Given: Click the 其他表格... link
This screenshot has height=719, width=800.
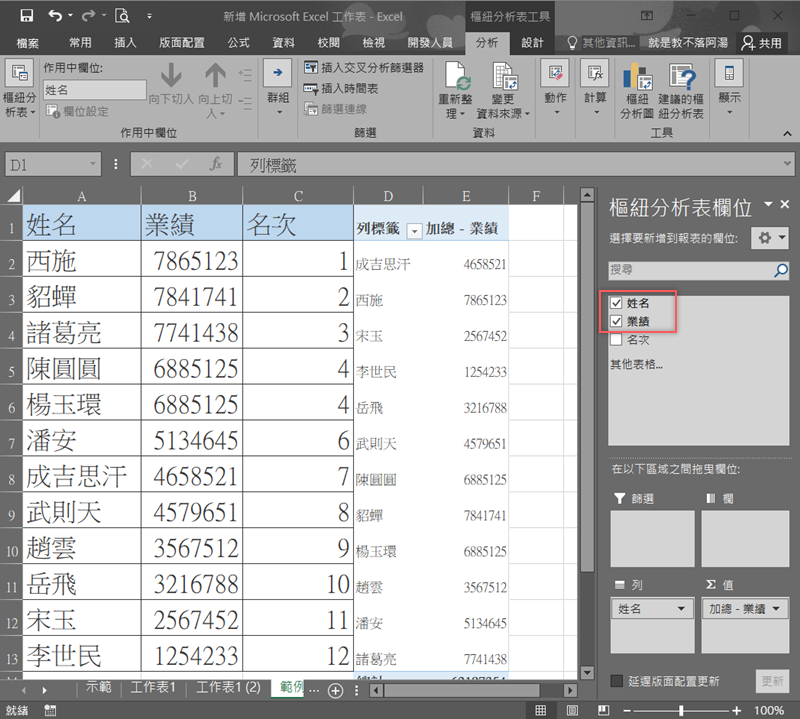Looking at the screenshot, I should pyautogui.click(x=637, y=364).
